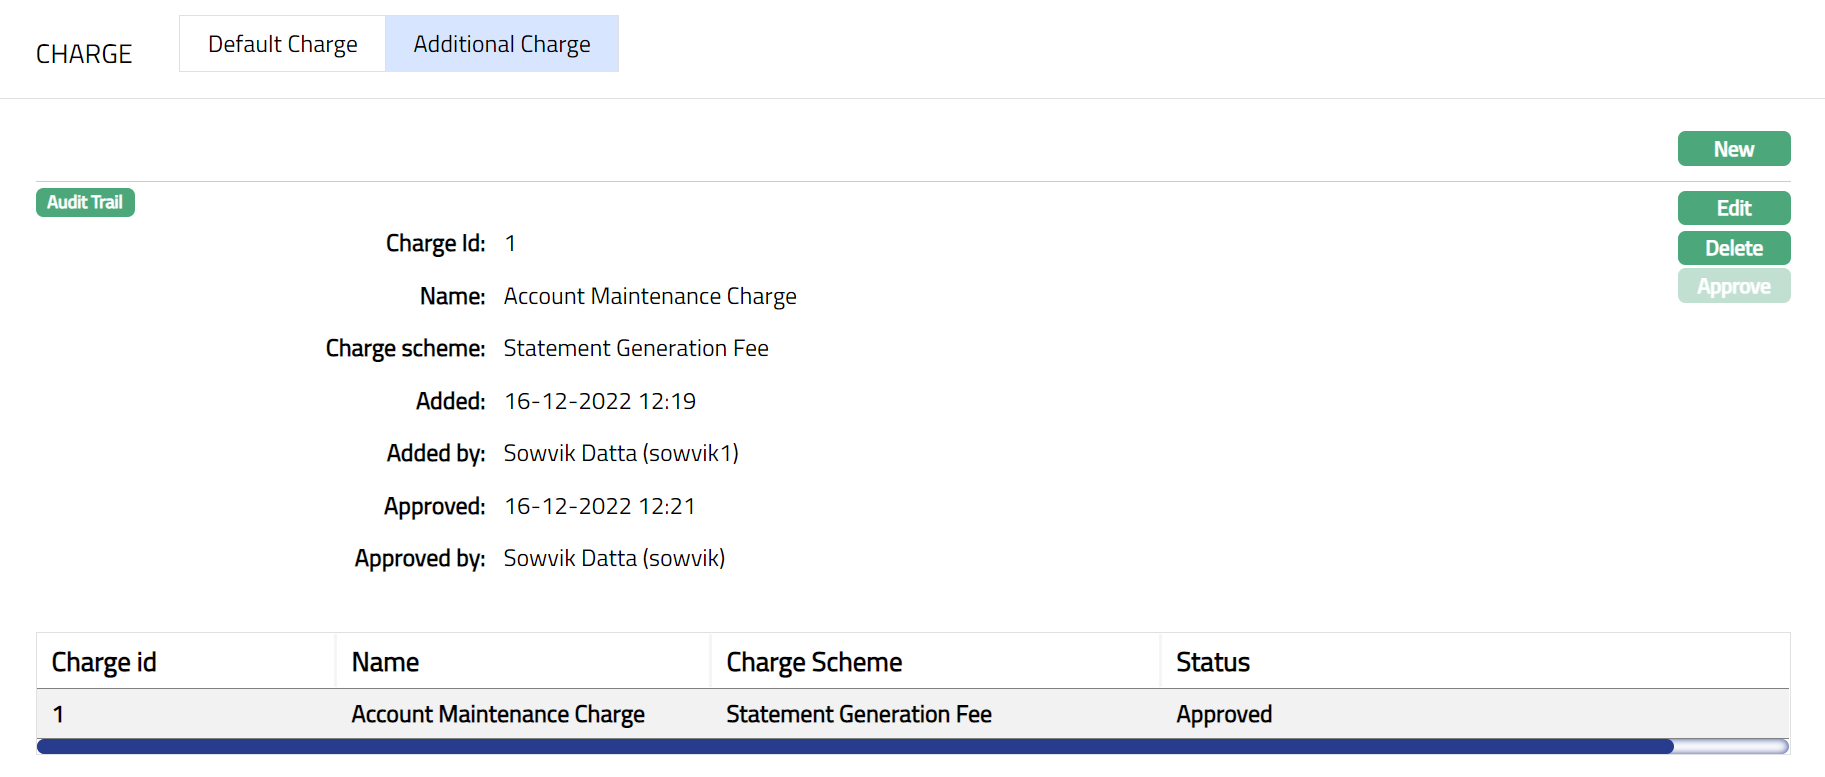
Task: Click the Added by value Sowvik Datta (sowvik1)
Action: pos(621,453)
